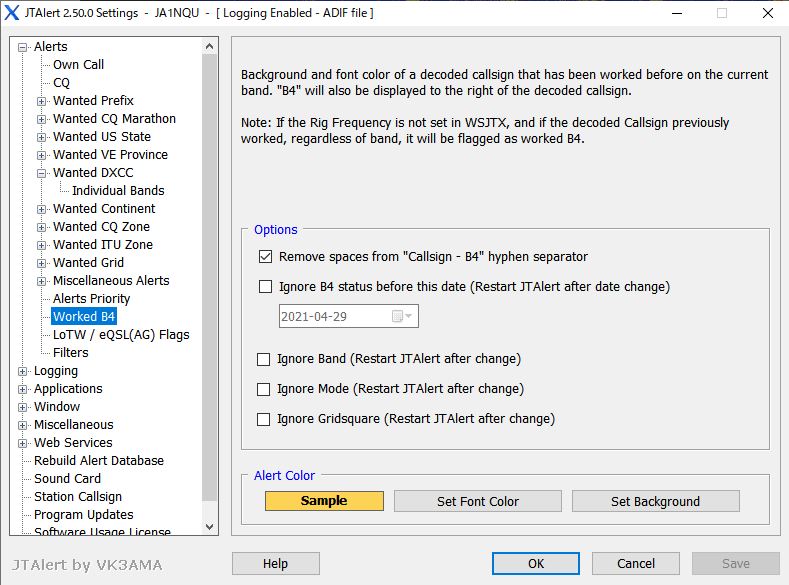Image resolution: width=789 pixels, height=585 pixels.
Task: Expand the Web Services node
Action: pos(23,443)
